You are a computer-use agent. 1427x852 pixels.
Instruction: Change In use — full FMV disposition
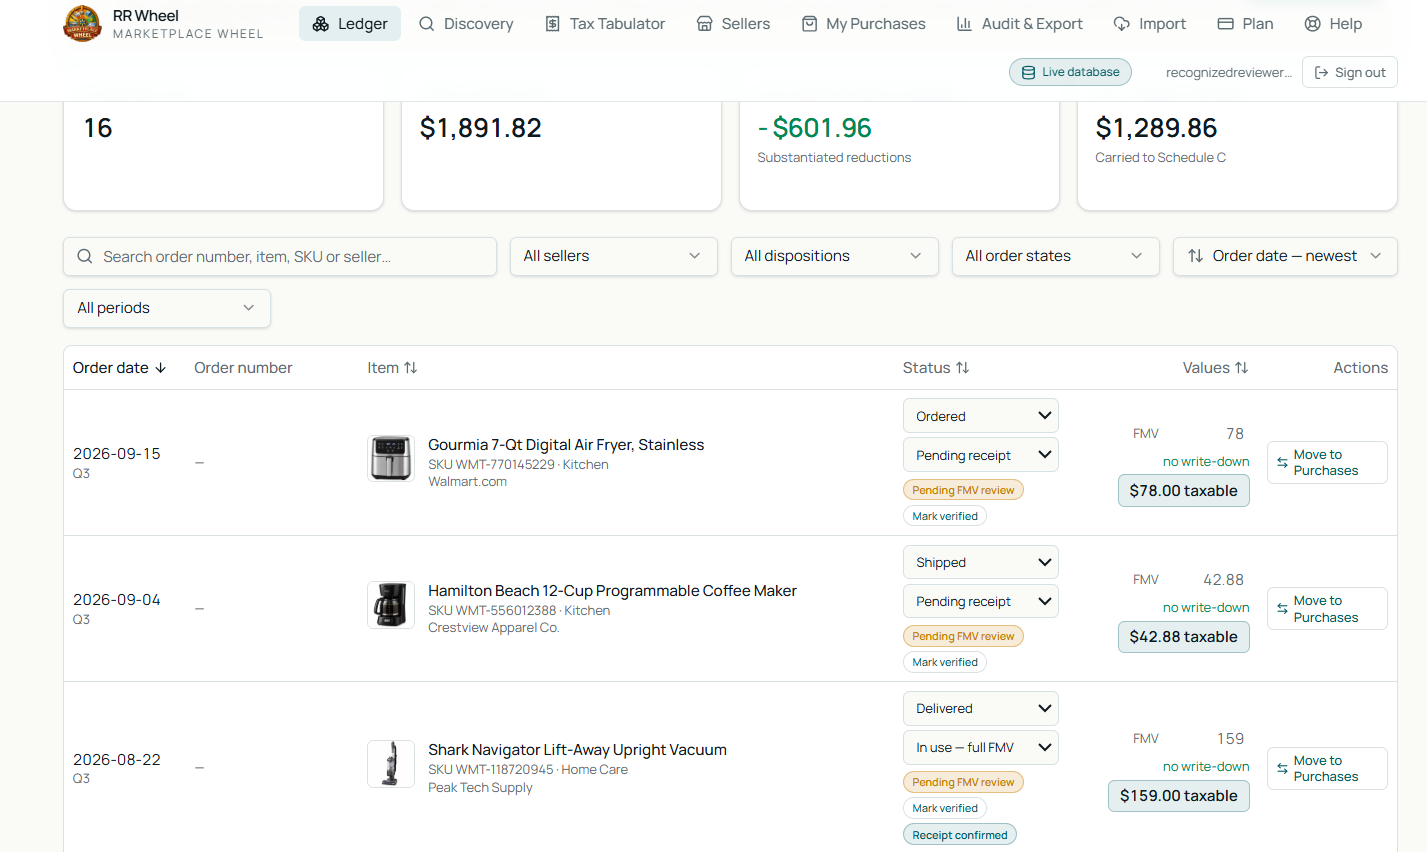(981, 747)
